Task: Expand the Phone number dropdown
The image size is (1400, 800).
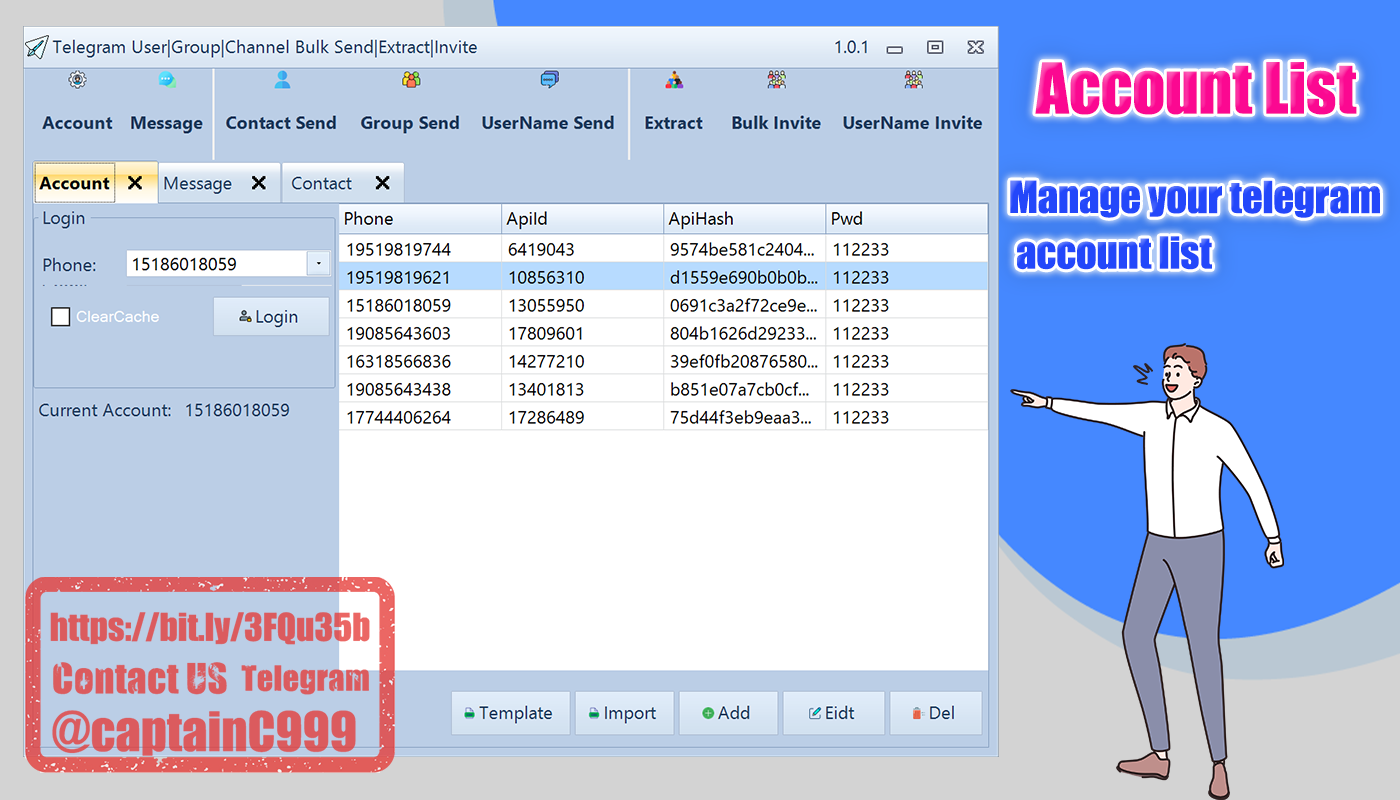Action: (x=318, y=264)
